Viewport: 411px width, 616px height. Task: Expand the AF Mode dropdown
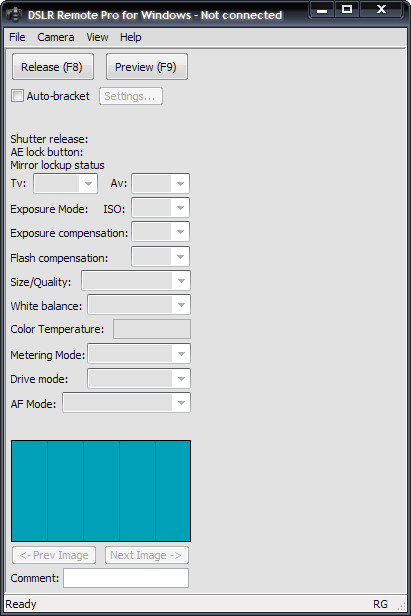(127, 403)
